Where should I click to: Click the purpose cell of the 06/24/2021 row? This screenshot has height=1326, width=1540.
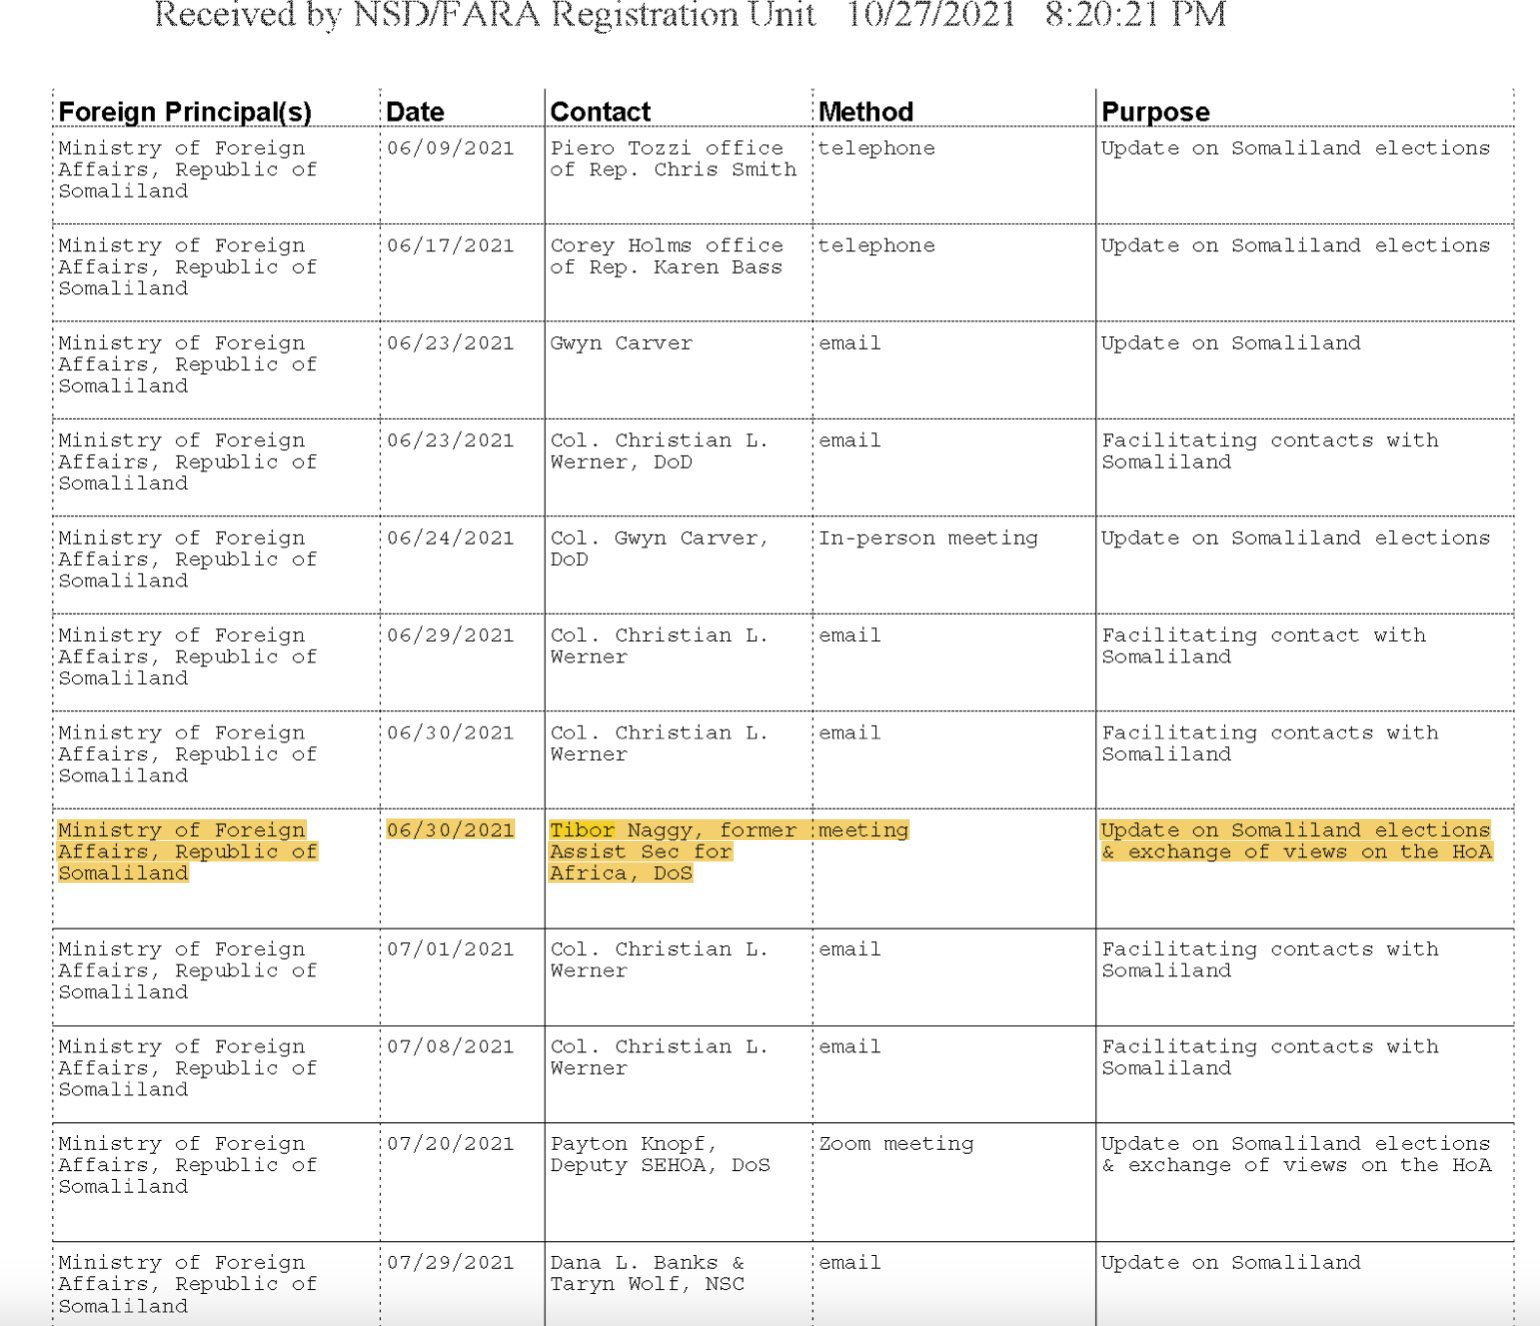(x=1295, y=538)
